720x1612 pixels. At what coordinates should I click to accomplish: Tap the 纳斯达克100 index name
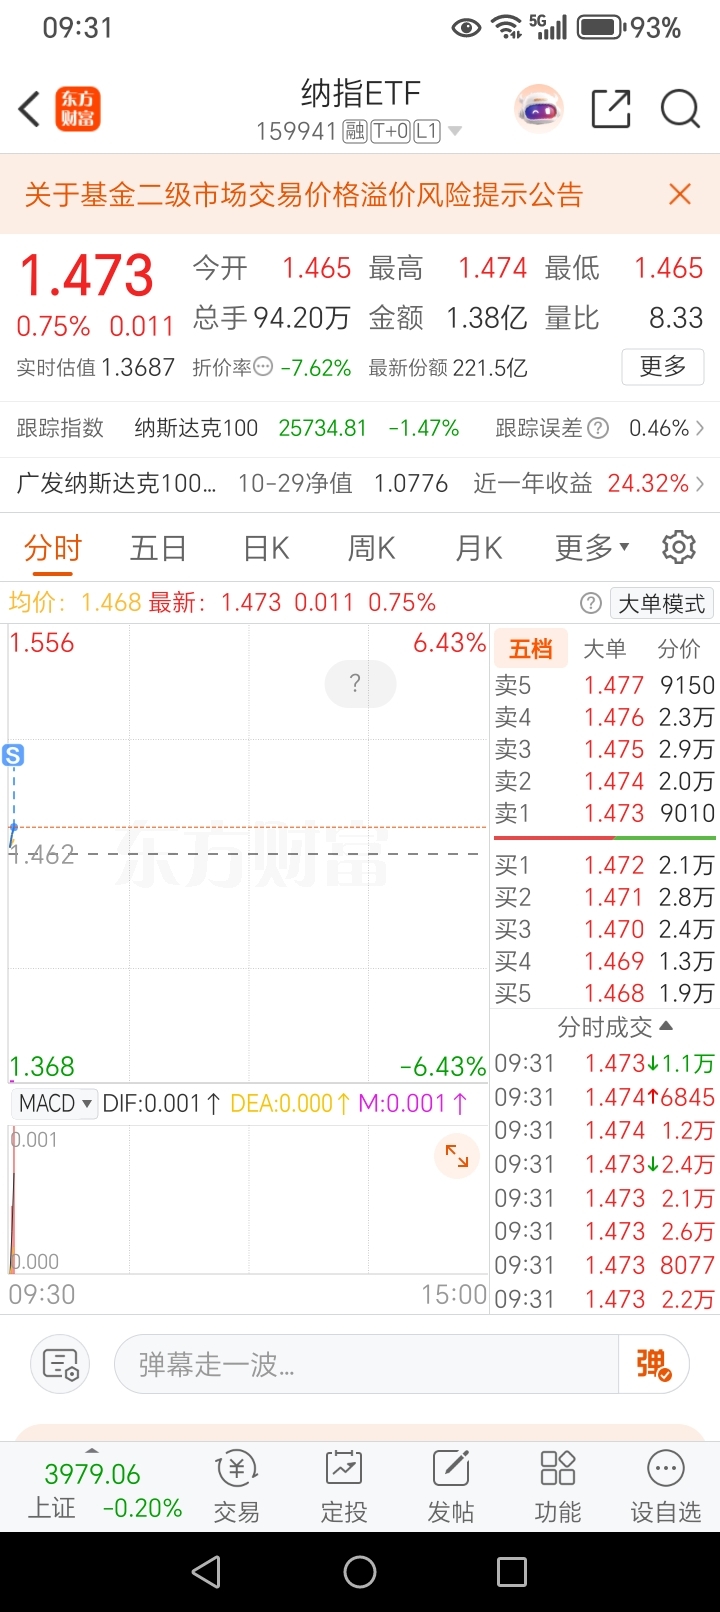point(196,428)
